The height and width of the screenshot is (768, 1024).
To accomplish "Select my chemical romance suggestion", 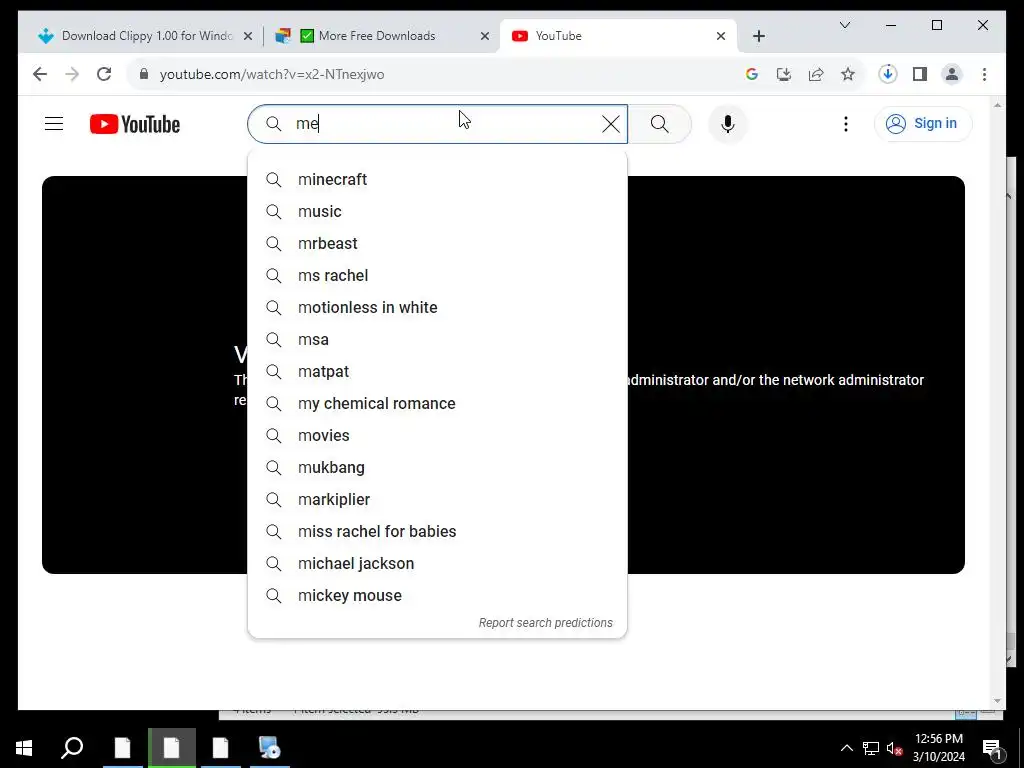I will point(438,404).
